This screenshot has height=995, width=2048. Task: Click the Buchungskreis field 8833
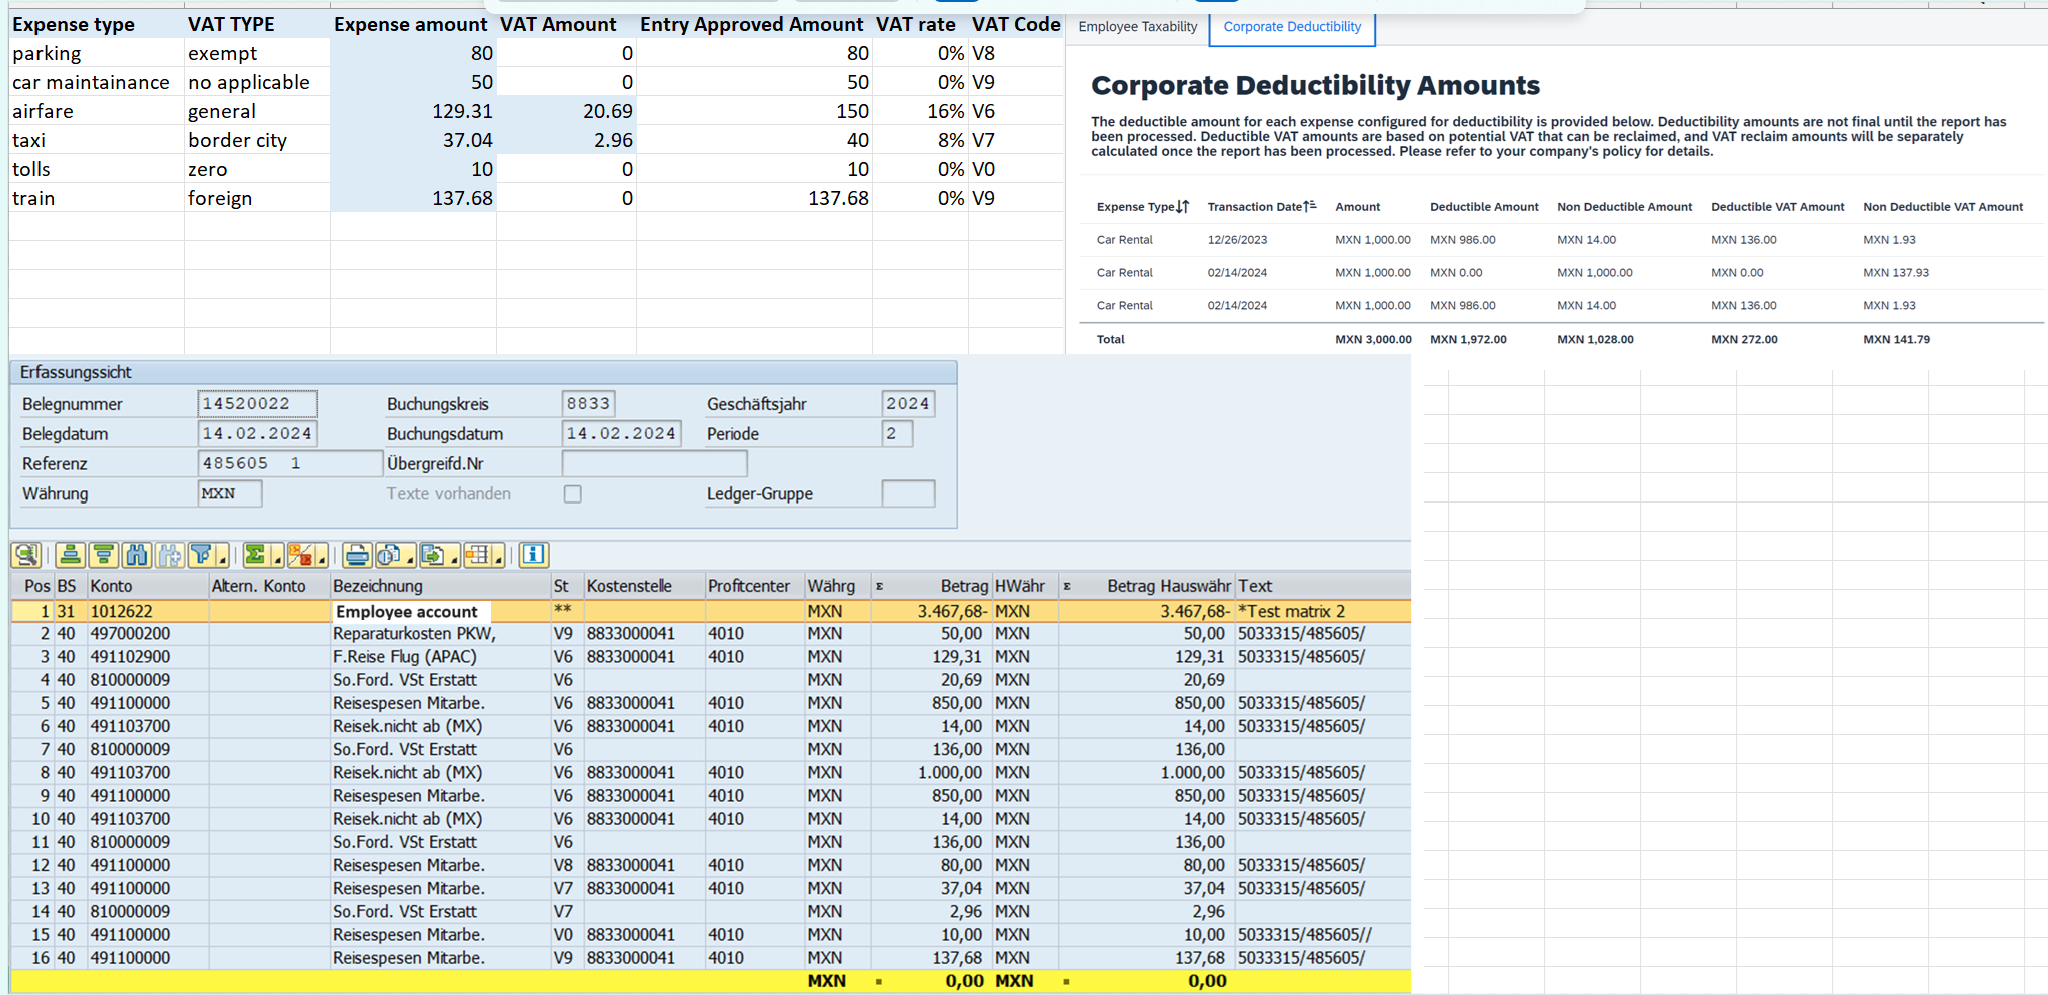[x=588, y=404]
